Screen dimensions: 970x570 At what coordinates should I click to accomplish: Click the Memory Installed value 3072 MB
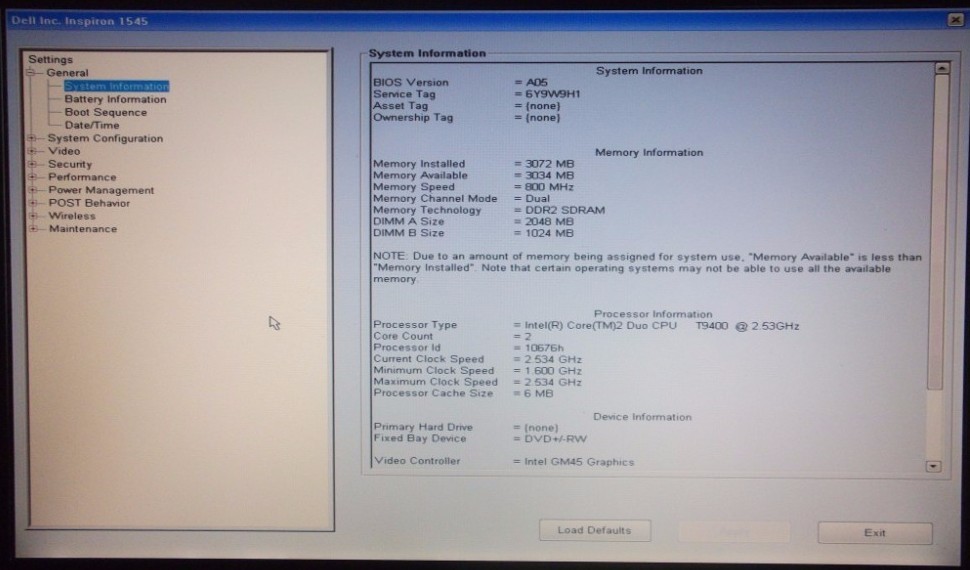click(x=549, y=164)
